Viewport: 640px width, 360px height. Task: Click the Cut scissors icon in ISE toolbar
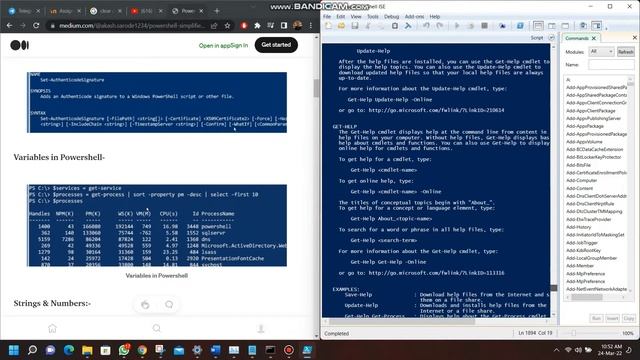tap(368, 26)
